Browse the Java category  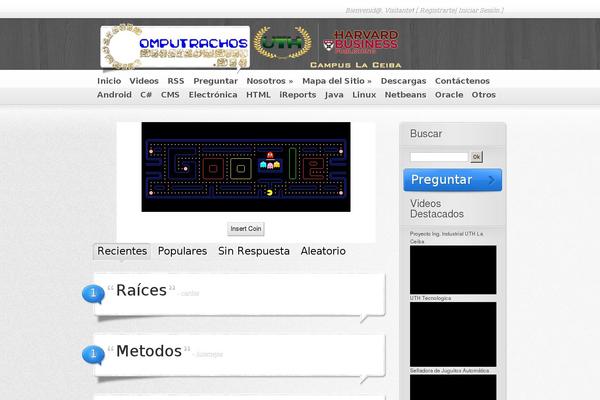point(334,95)
